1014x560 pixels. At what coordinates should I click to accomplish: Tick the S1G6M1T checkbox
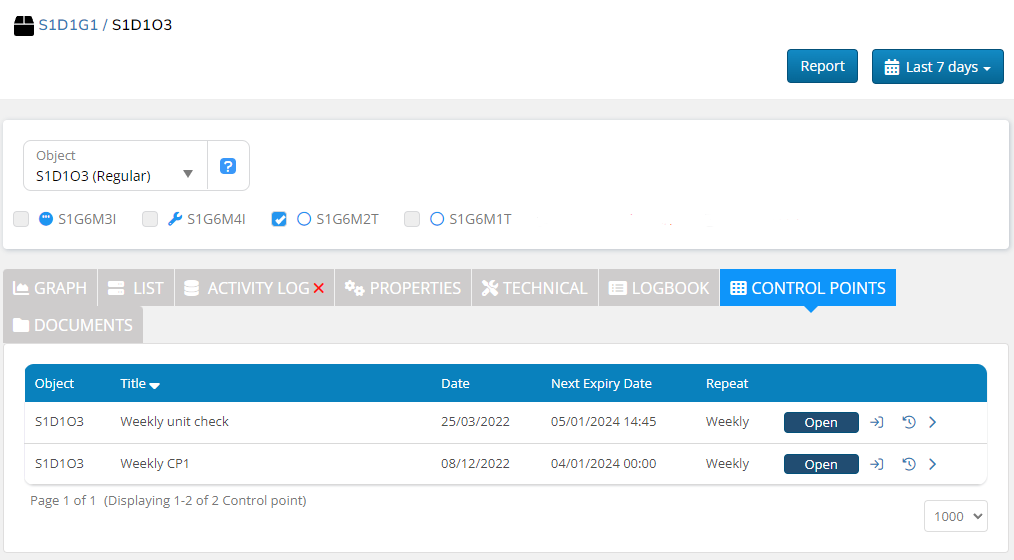412,219
